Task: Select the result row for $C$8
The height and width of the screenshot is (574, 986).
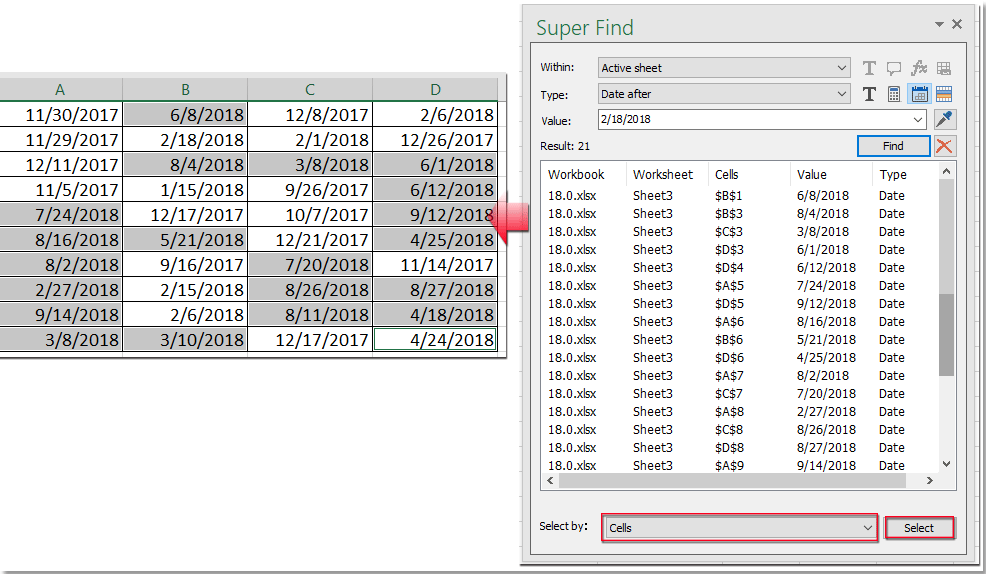Action: point(740,430)
